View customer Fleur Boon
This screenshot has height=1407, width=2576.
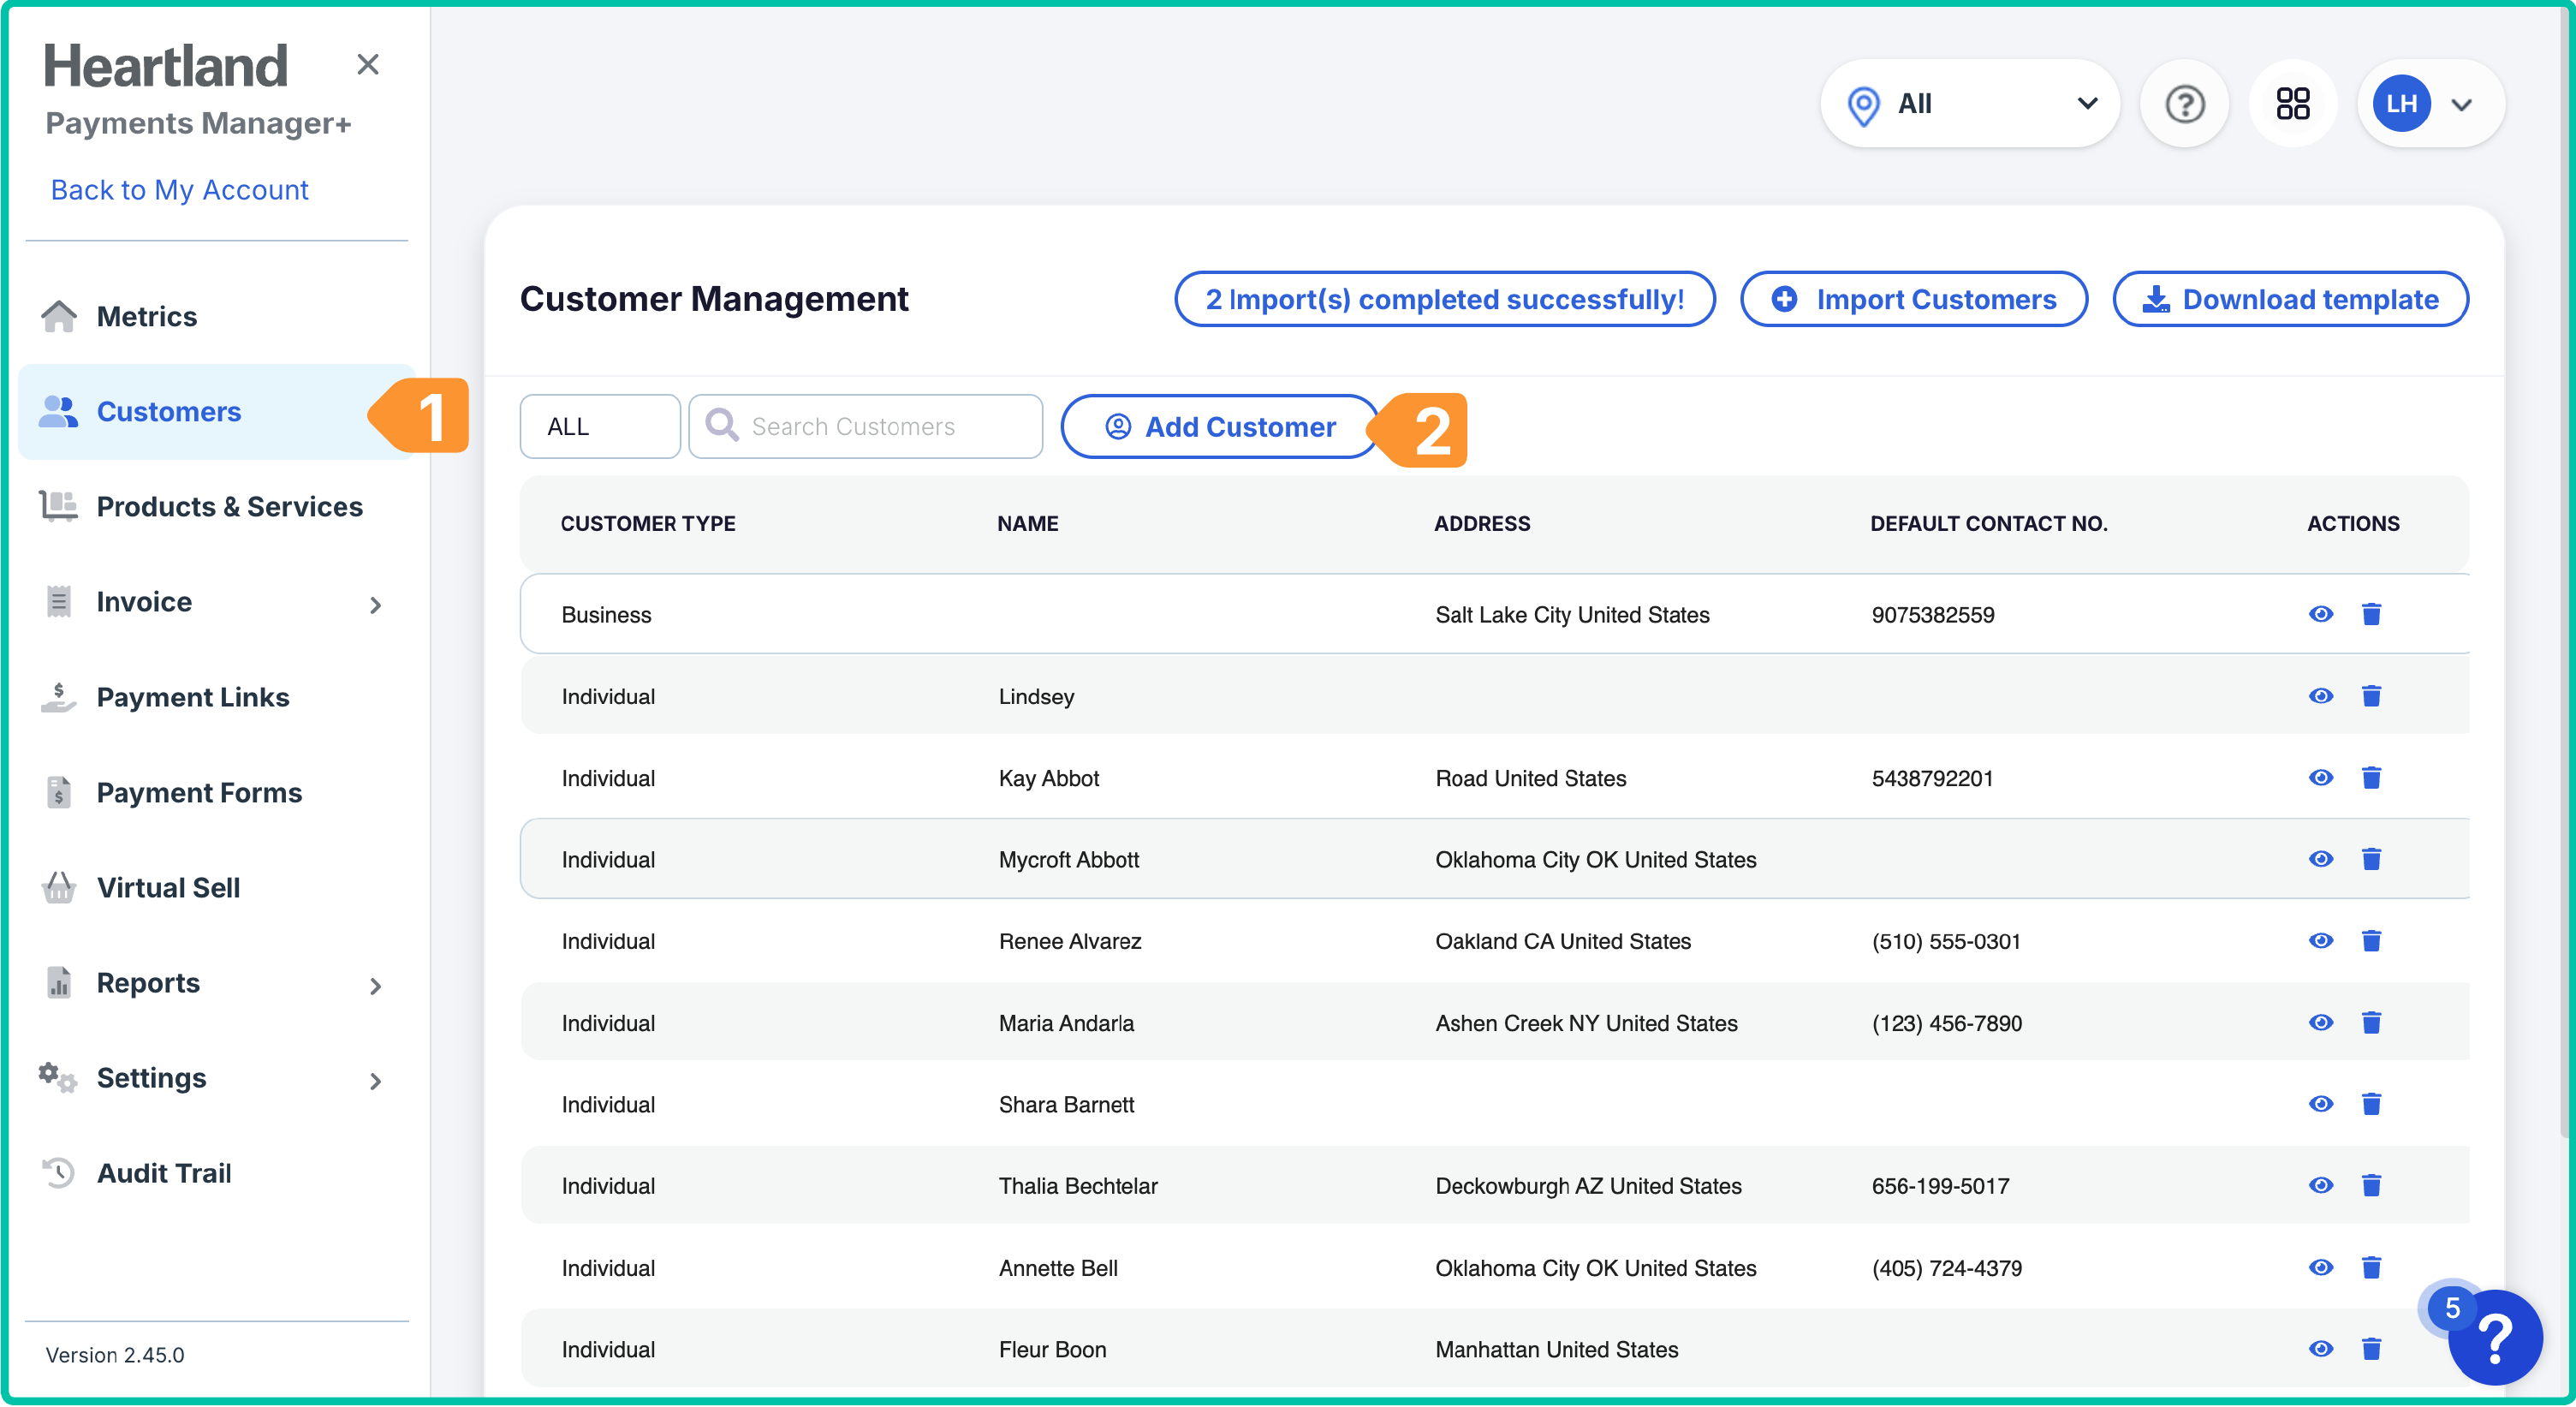2321,1349
